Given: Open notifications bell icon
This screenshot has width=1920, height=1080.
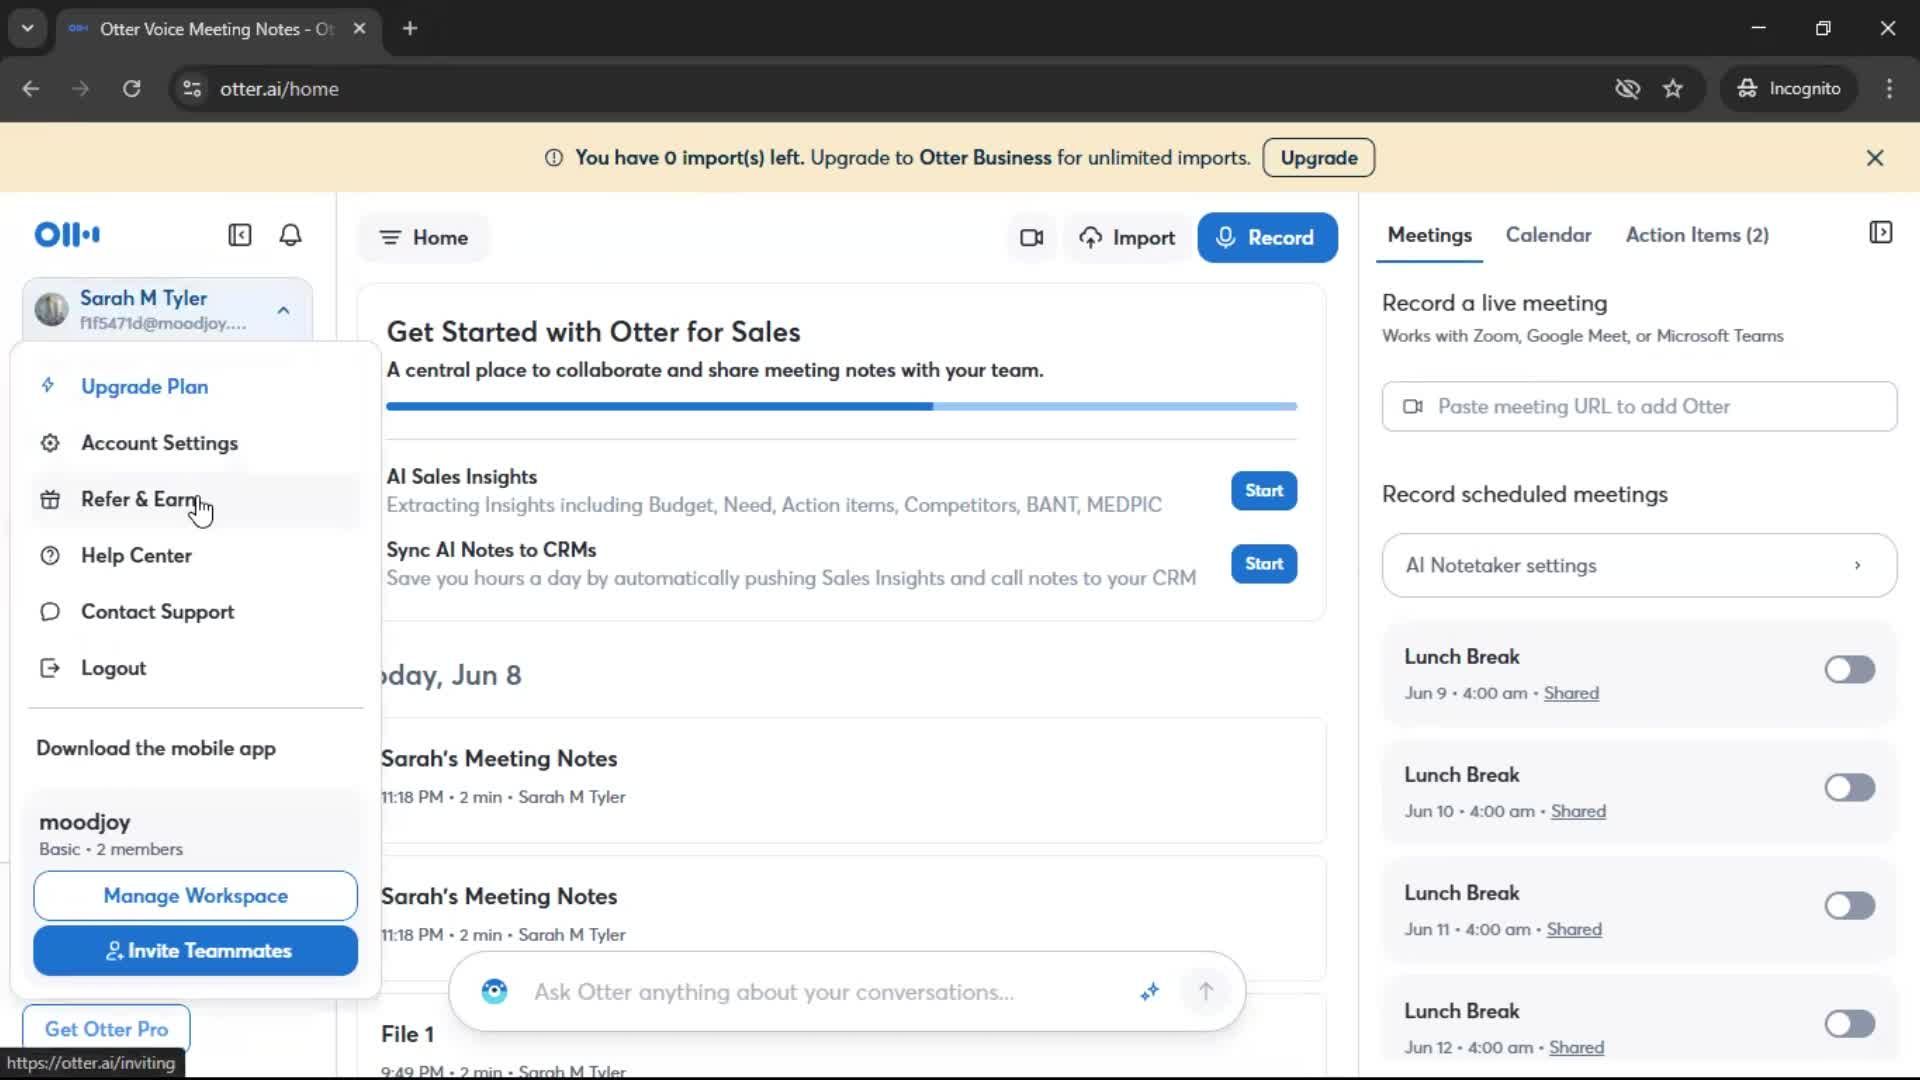Looking at the screenshot, I should point(291,235).
